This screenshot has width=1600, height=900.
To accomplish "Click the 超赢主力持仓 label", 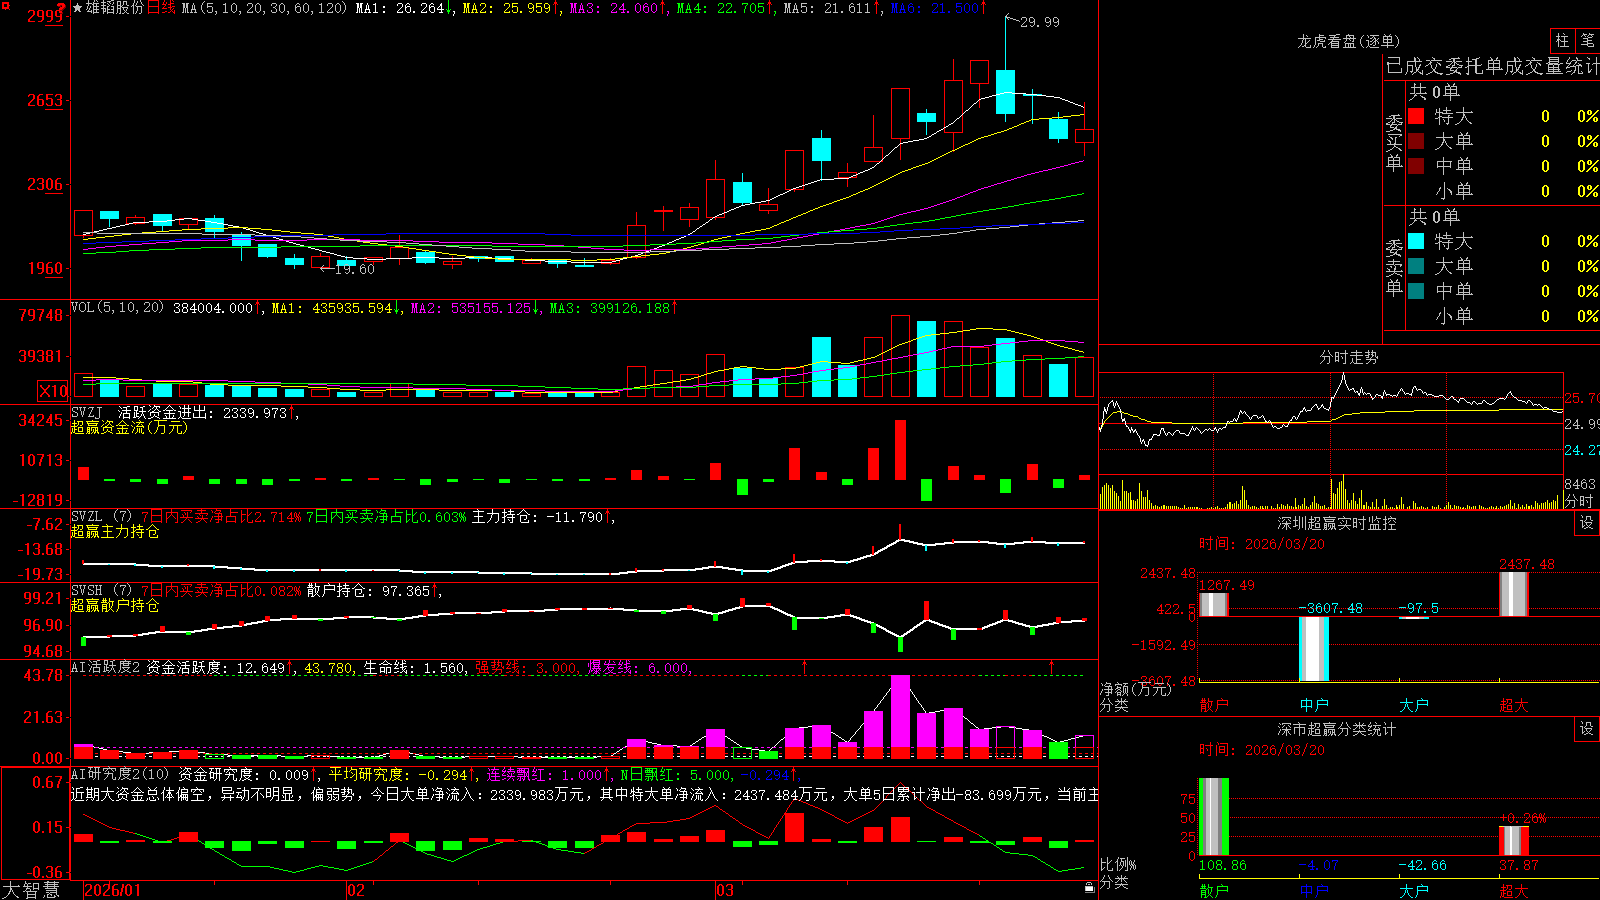I will point(115,531).
